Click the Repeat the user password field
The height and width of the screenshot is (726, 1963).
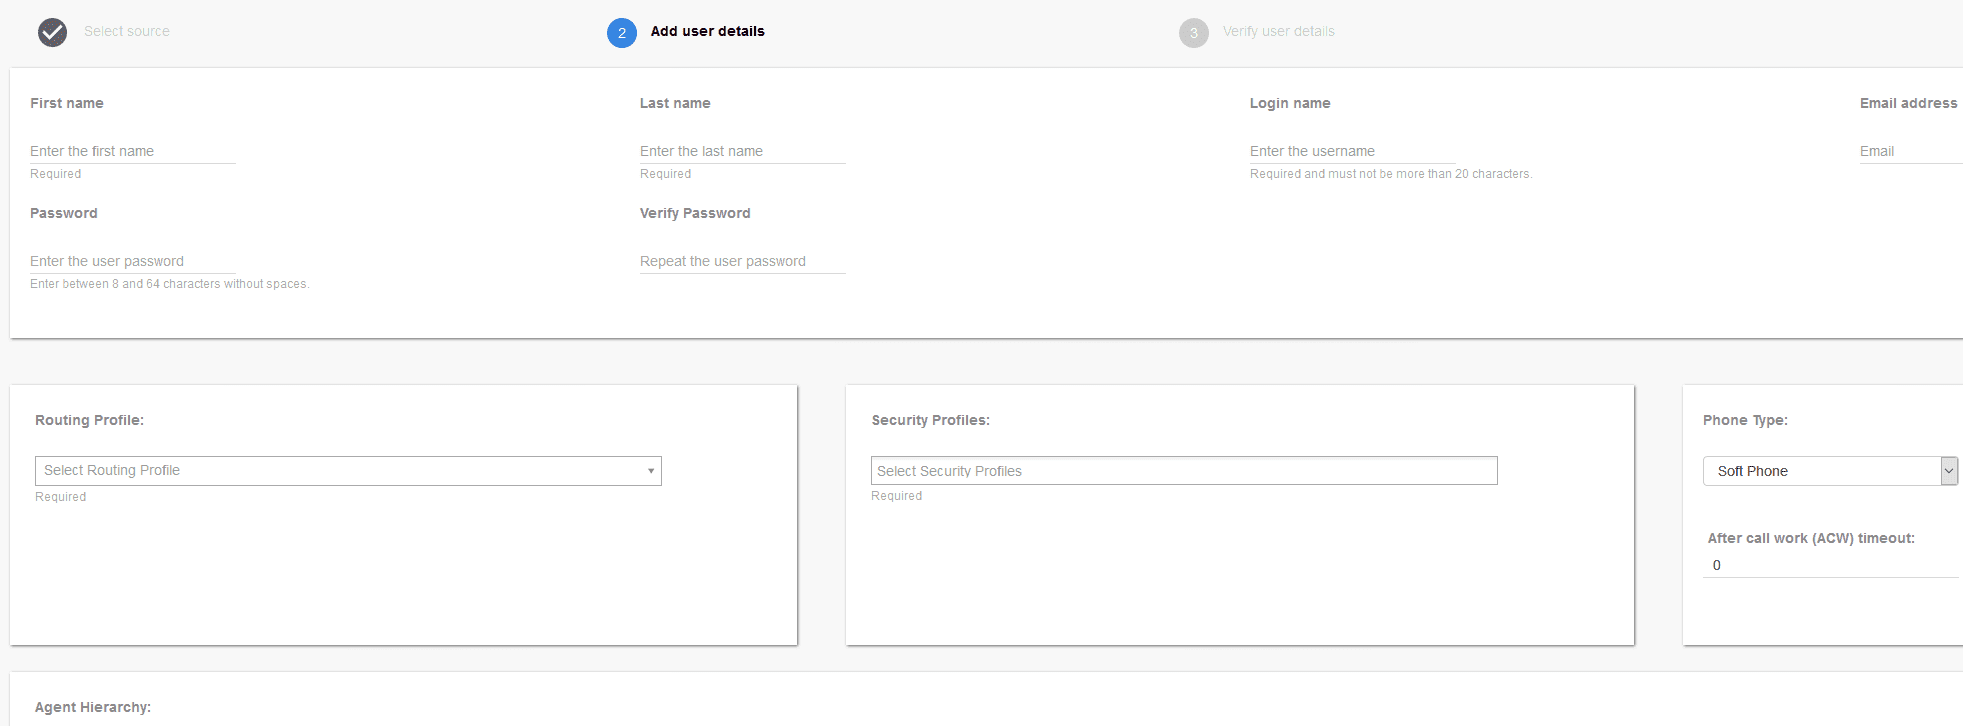[743, 261]
